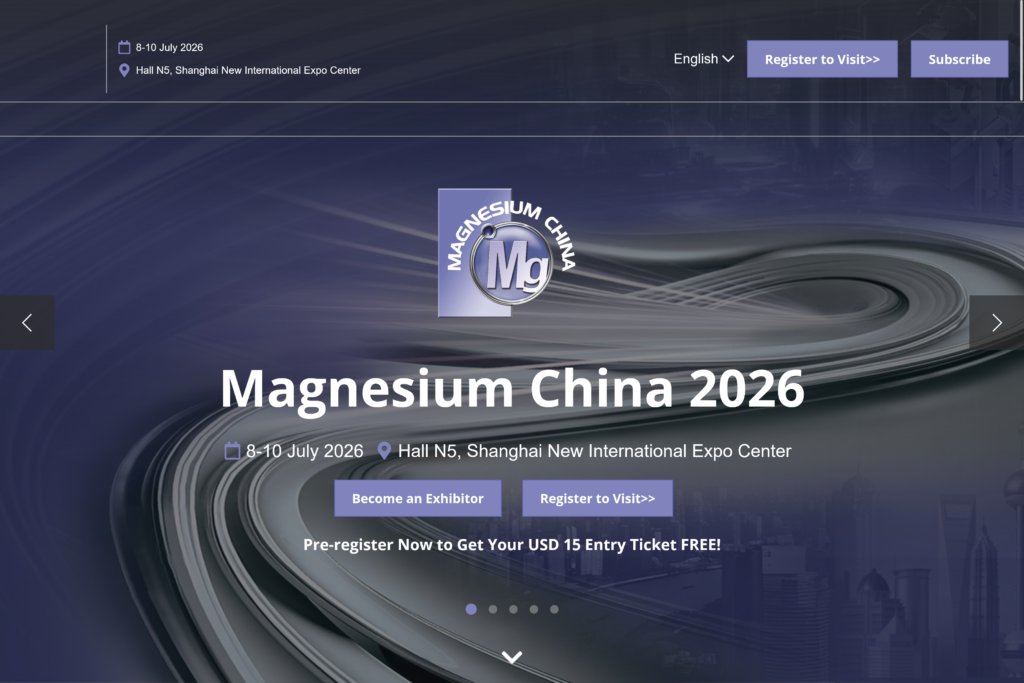Screen dimensions: 1024x683
Task: Click the pre-register free ticket announcement
Action: point(512,544)
